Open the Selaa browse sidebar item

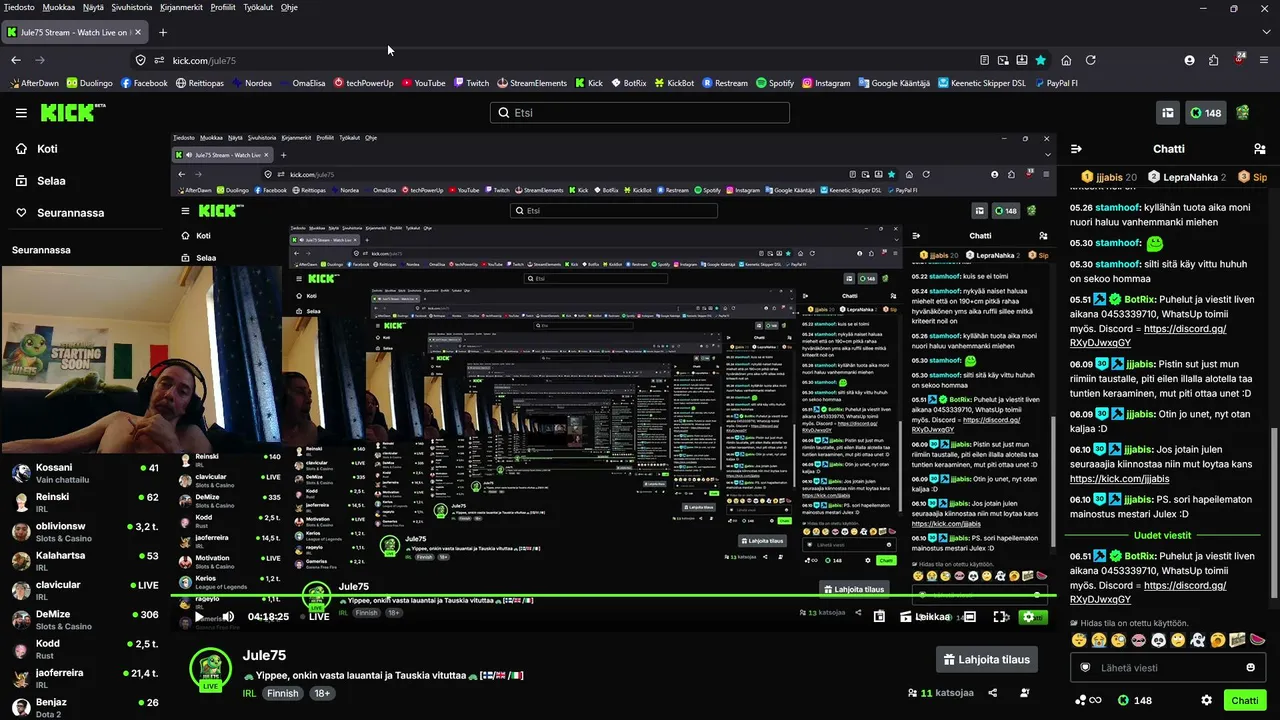[x=41, y=181]
